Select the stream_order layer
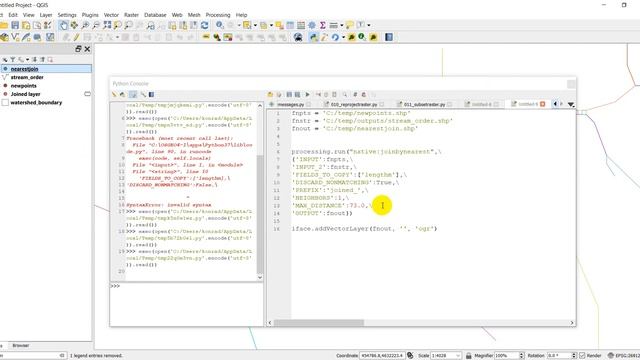 [27, 77]
